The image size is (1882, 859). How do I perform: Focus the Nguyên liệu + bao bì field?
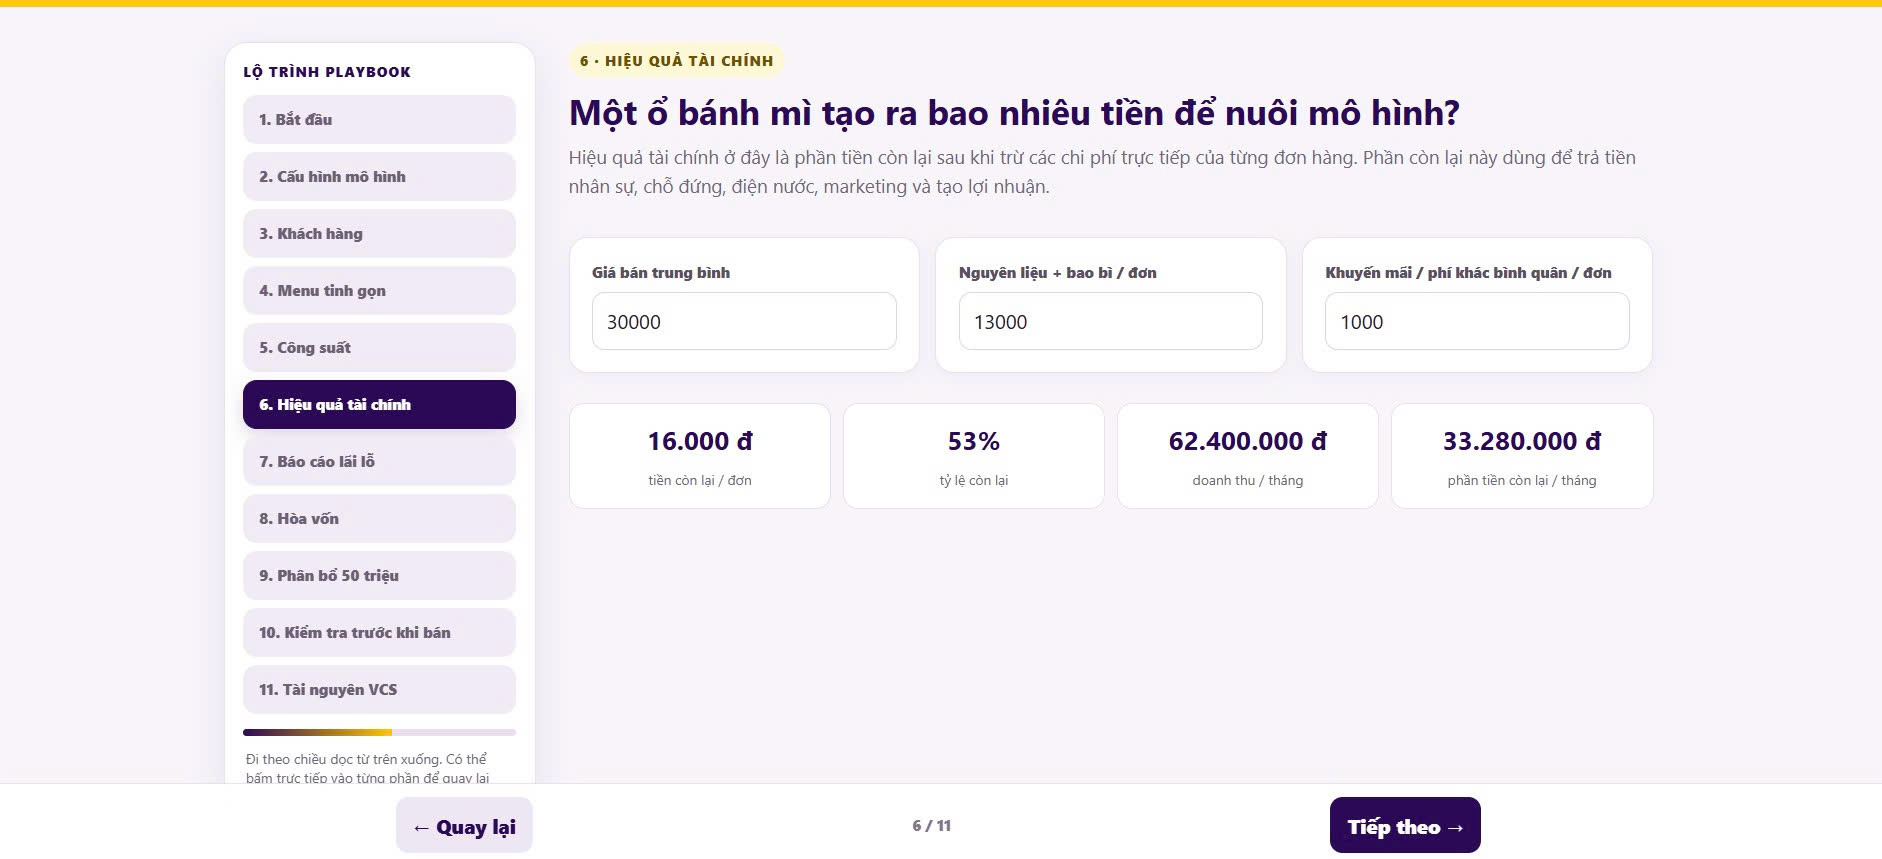(x=1110, y=321)
